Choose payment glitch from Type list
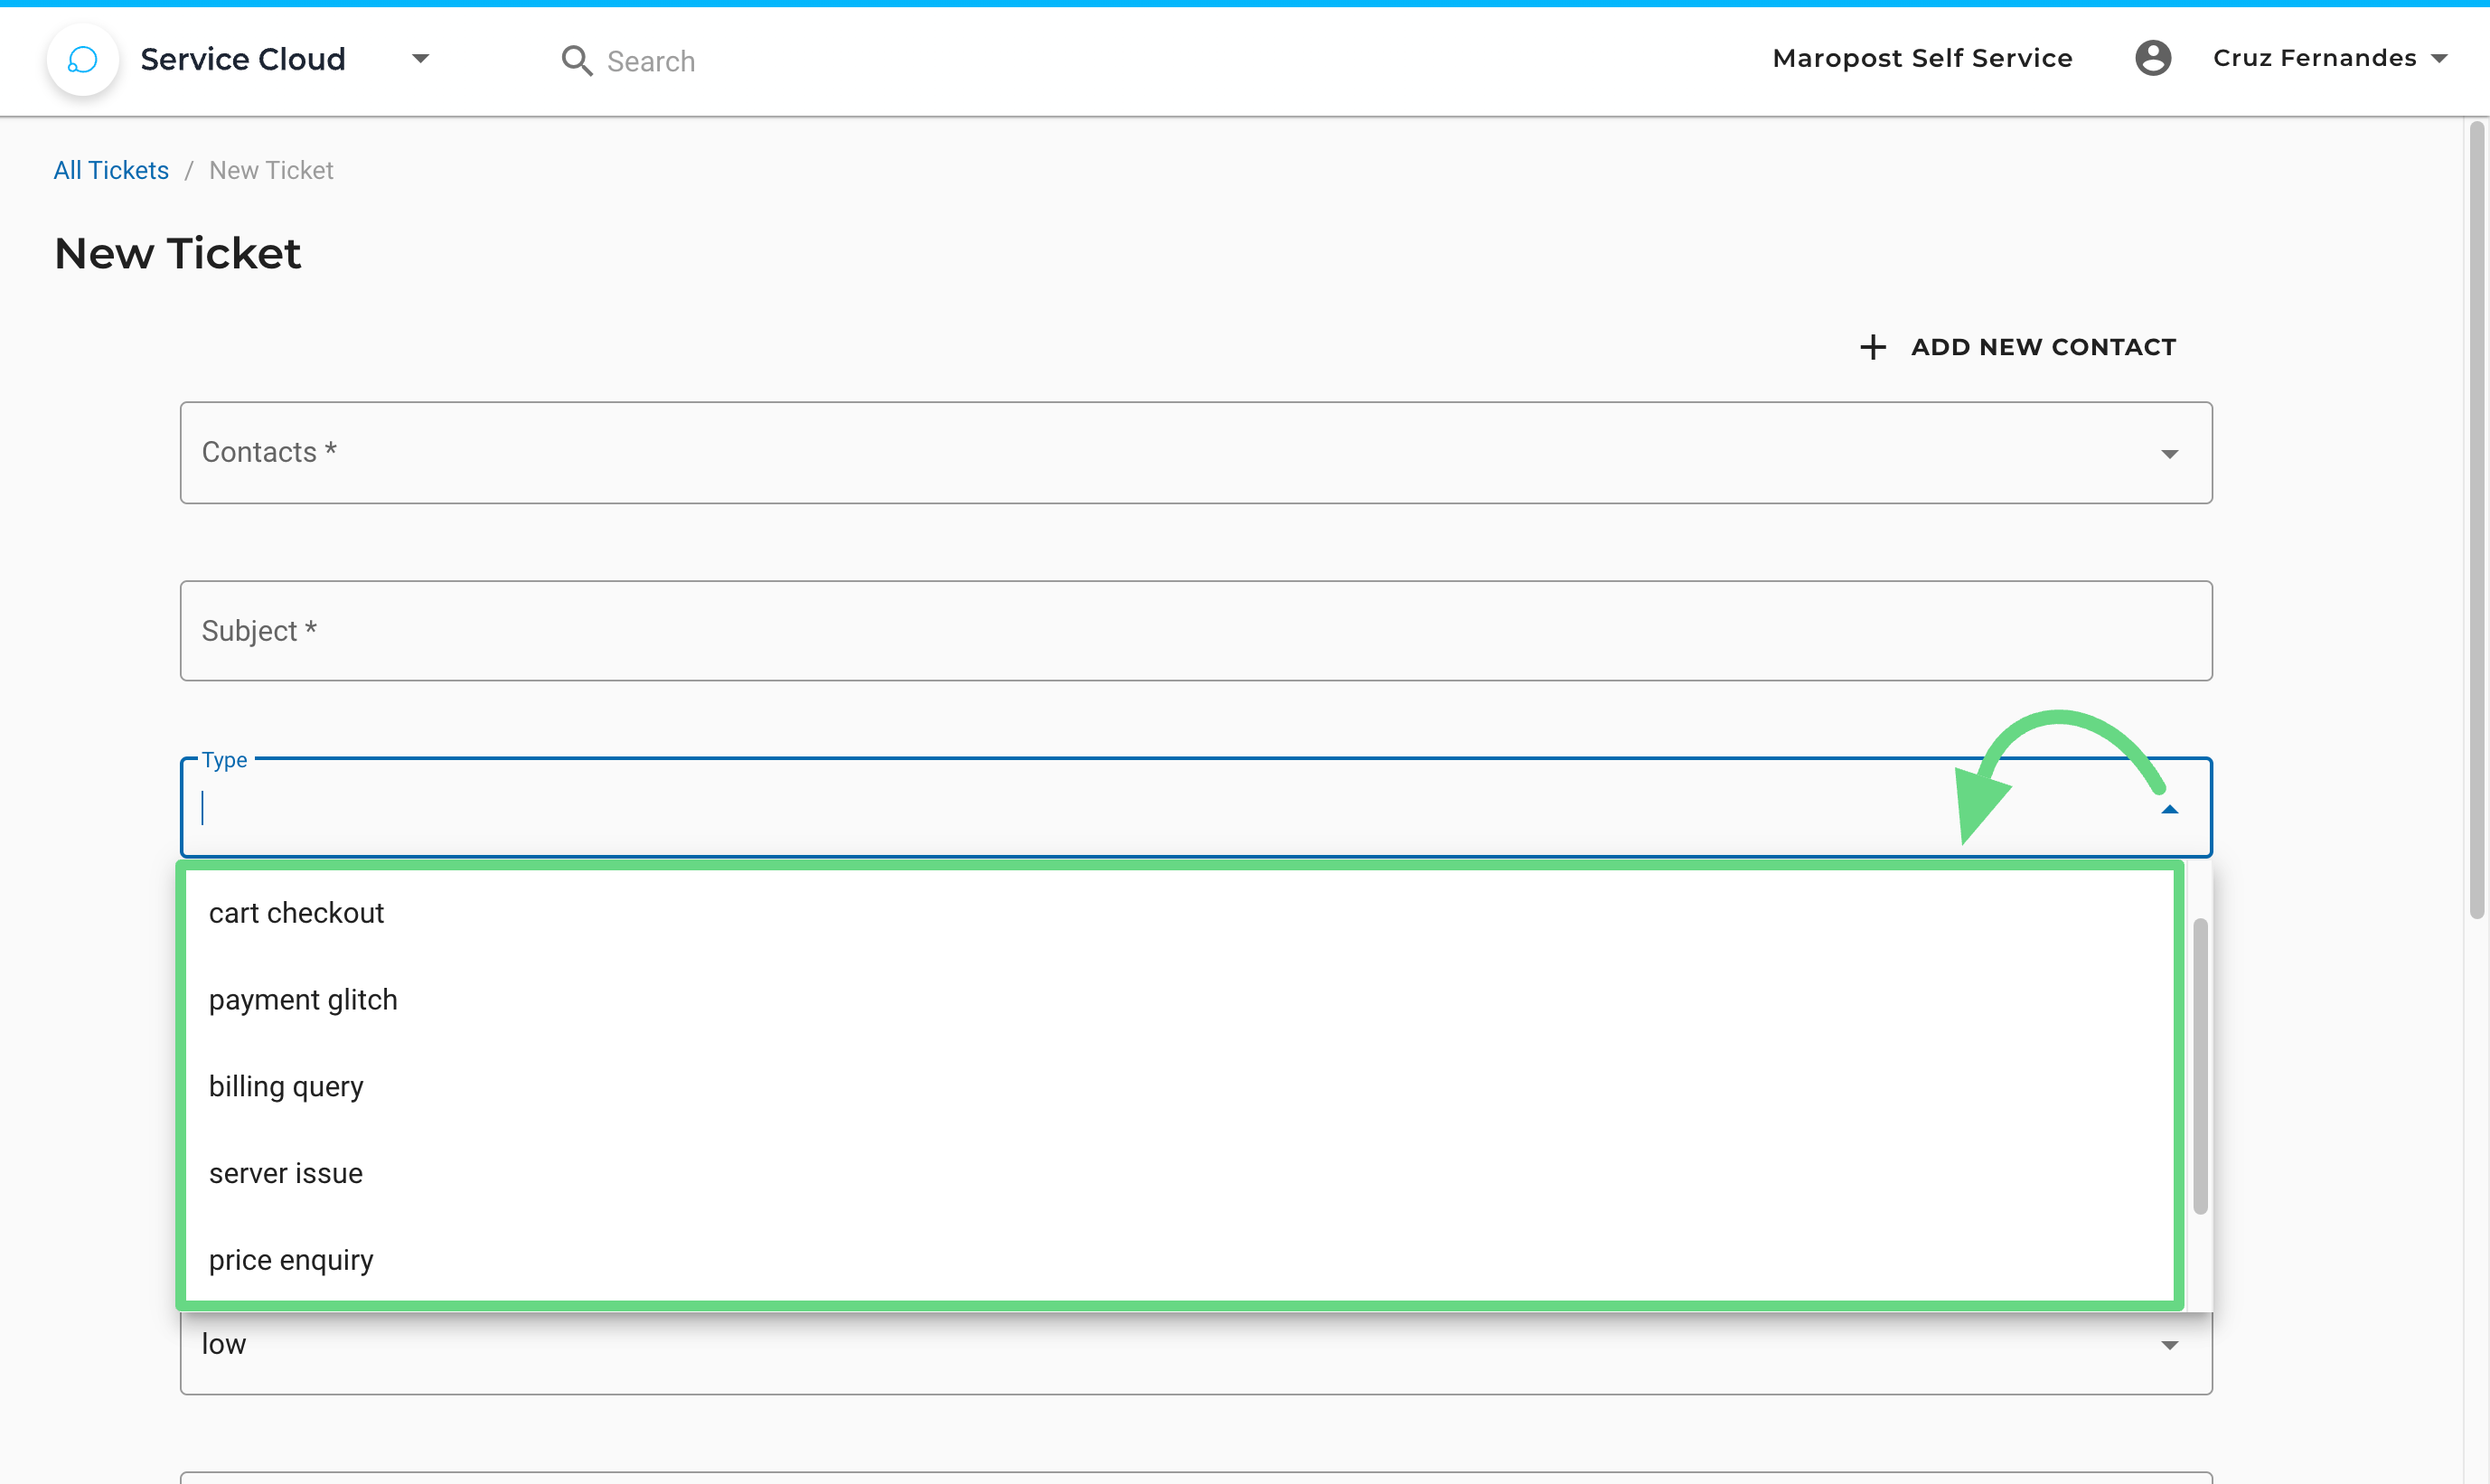Viewport: 2490px width, 1484px height. point(303,1000)
